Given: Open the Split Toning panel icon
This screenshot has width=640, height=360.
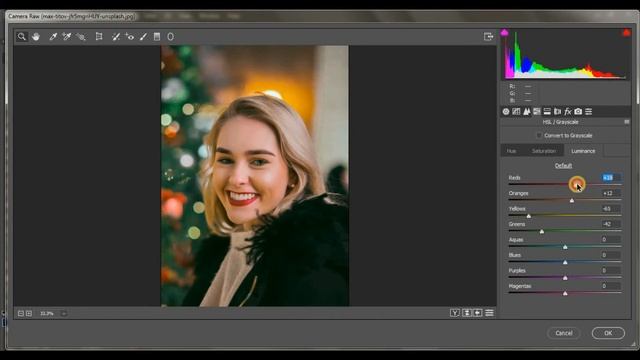Looking at the screenshot, I should (547, 111).
